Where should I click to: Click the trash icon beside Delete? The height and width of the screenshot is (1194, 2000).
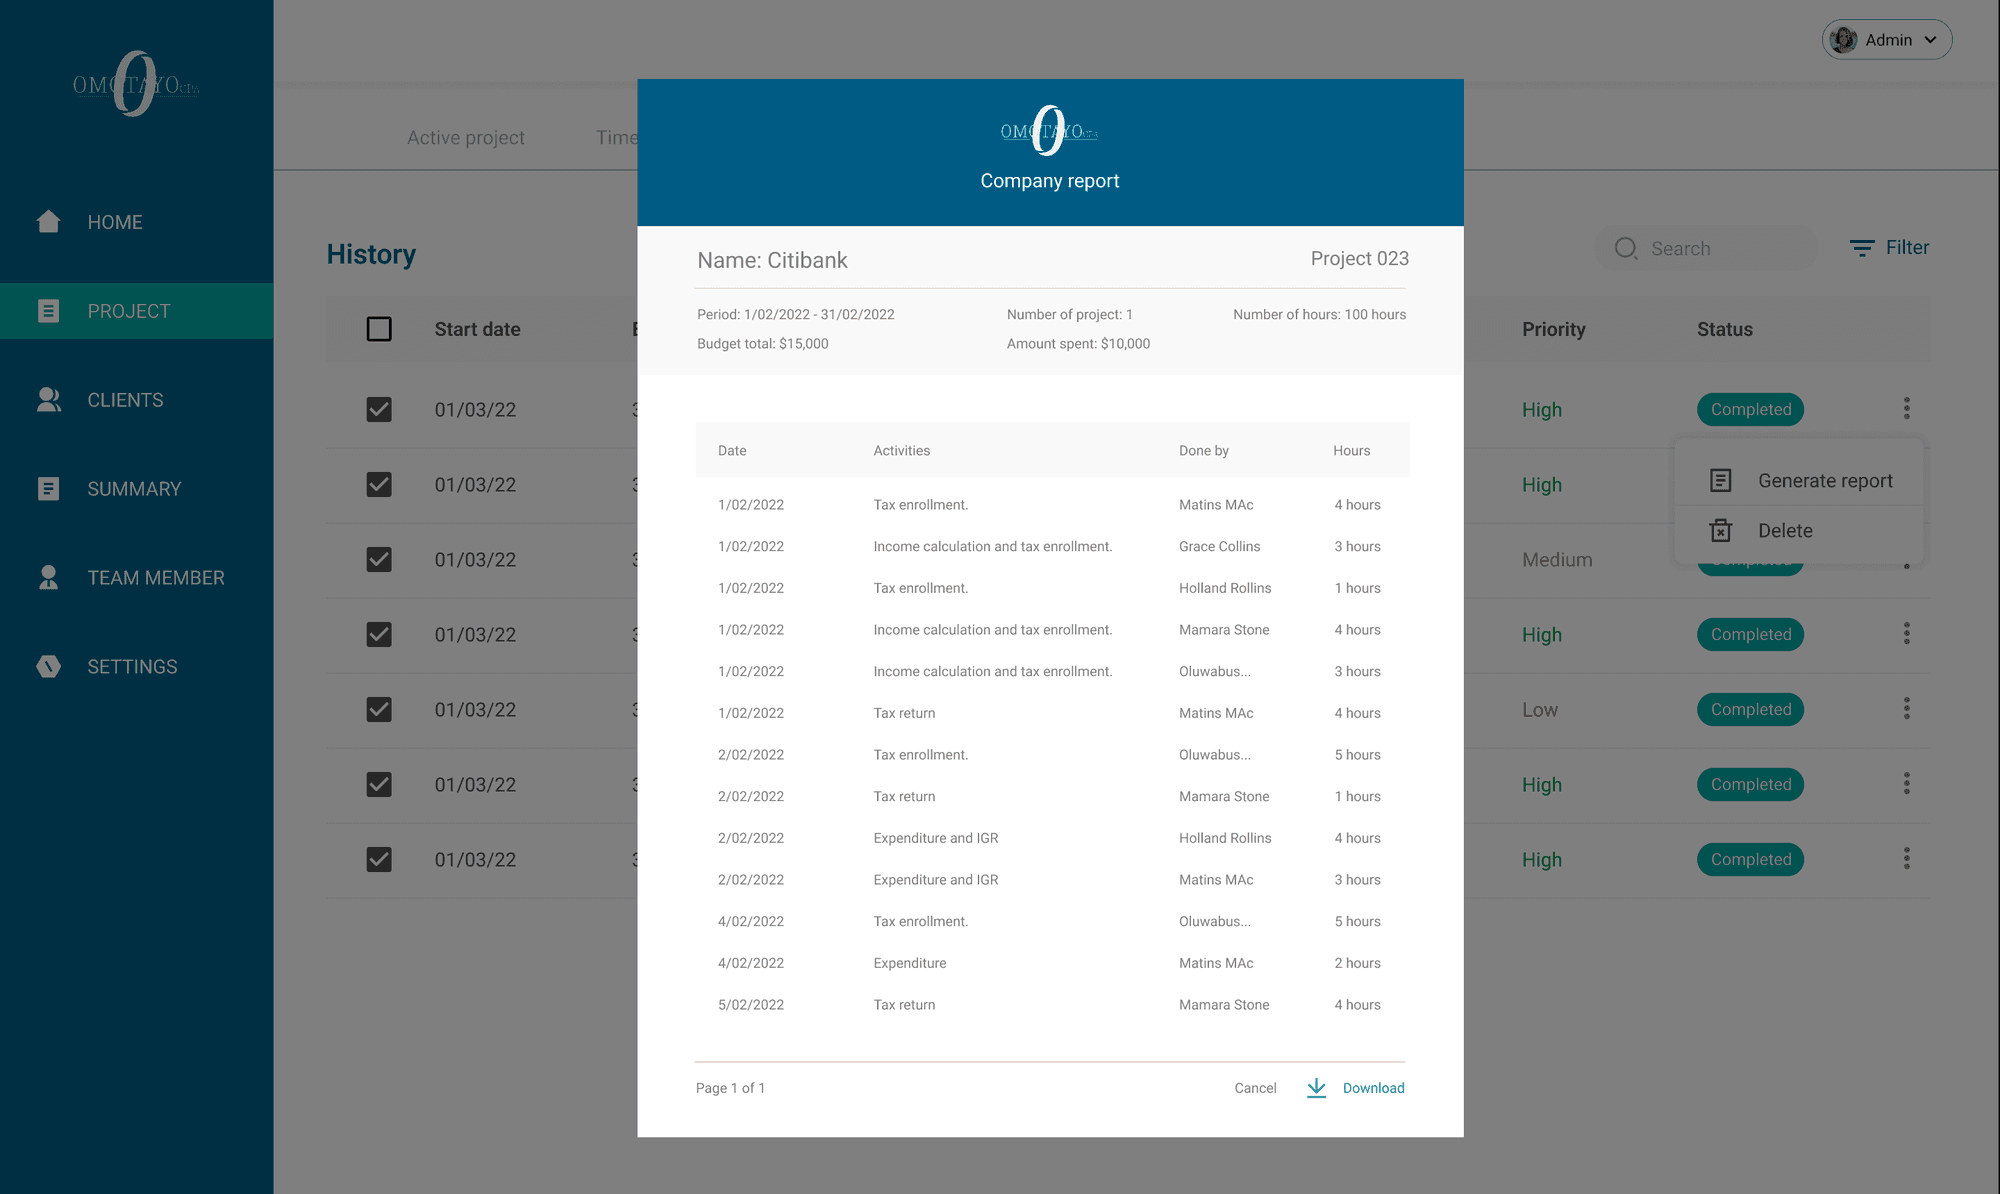point(1720,530)
